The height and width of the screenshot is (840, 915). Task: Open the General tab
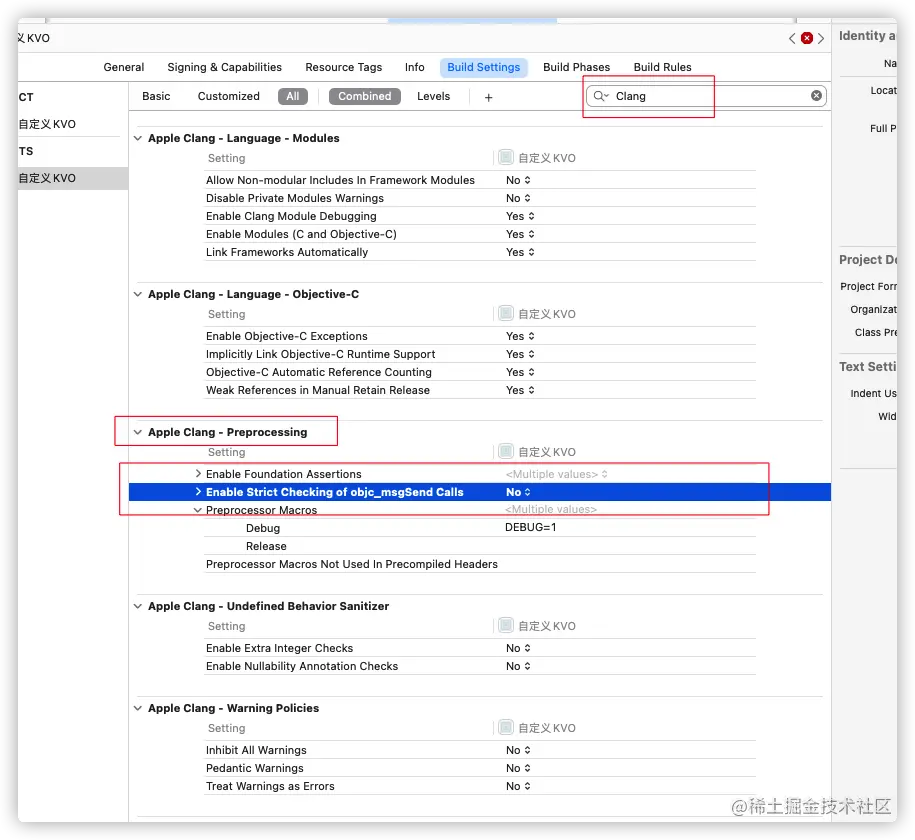[124, 67]
